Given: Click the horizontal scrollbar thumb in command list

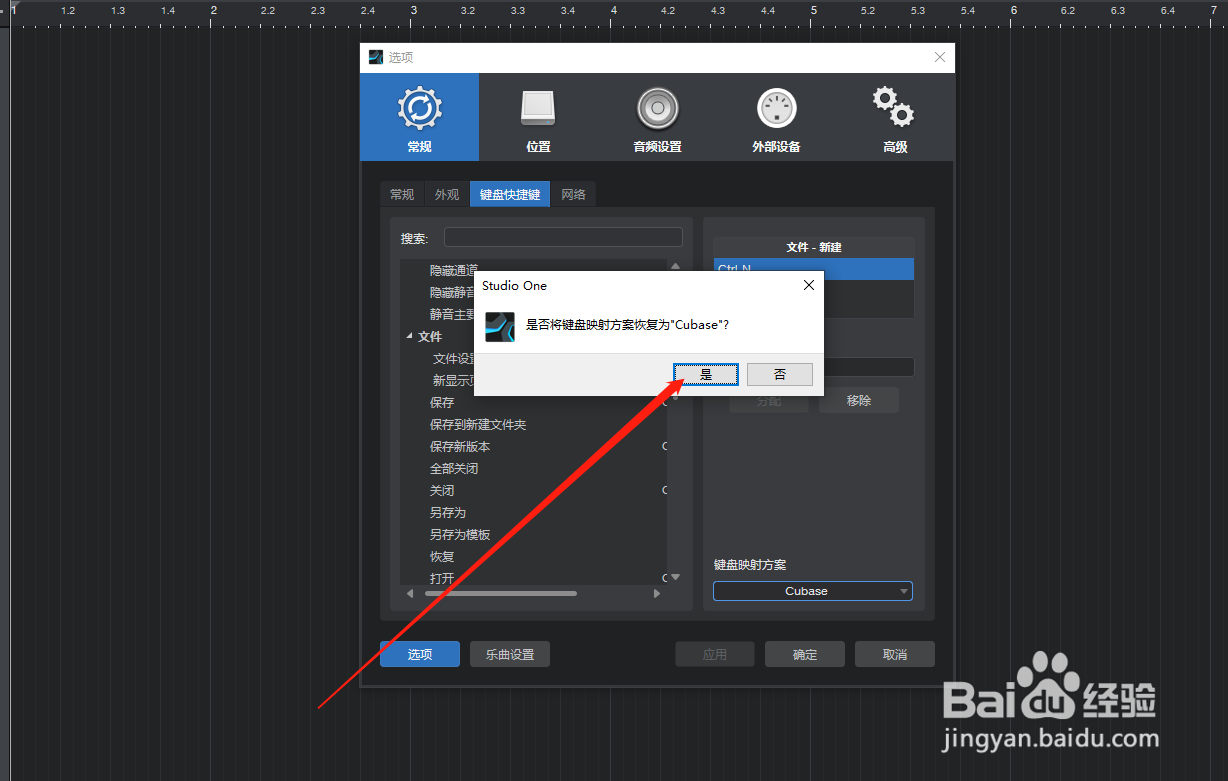Looking at the screenshot, I should (500, 593).
